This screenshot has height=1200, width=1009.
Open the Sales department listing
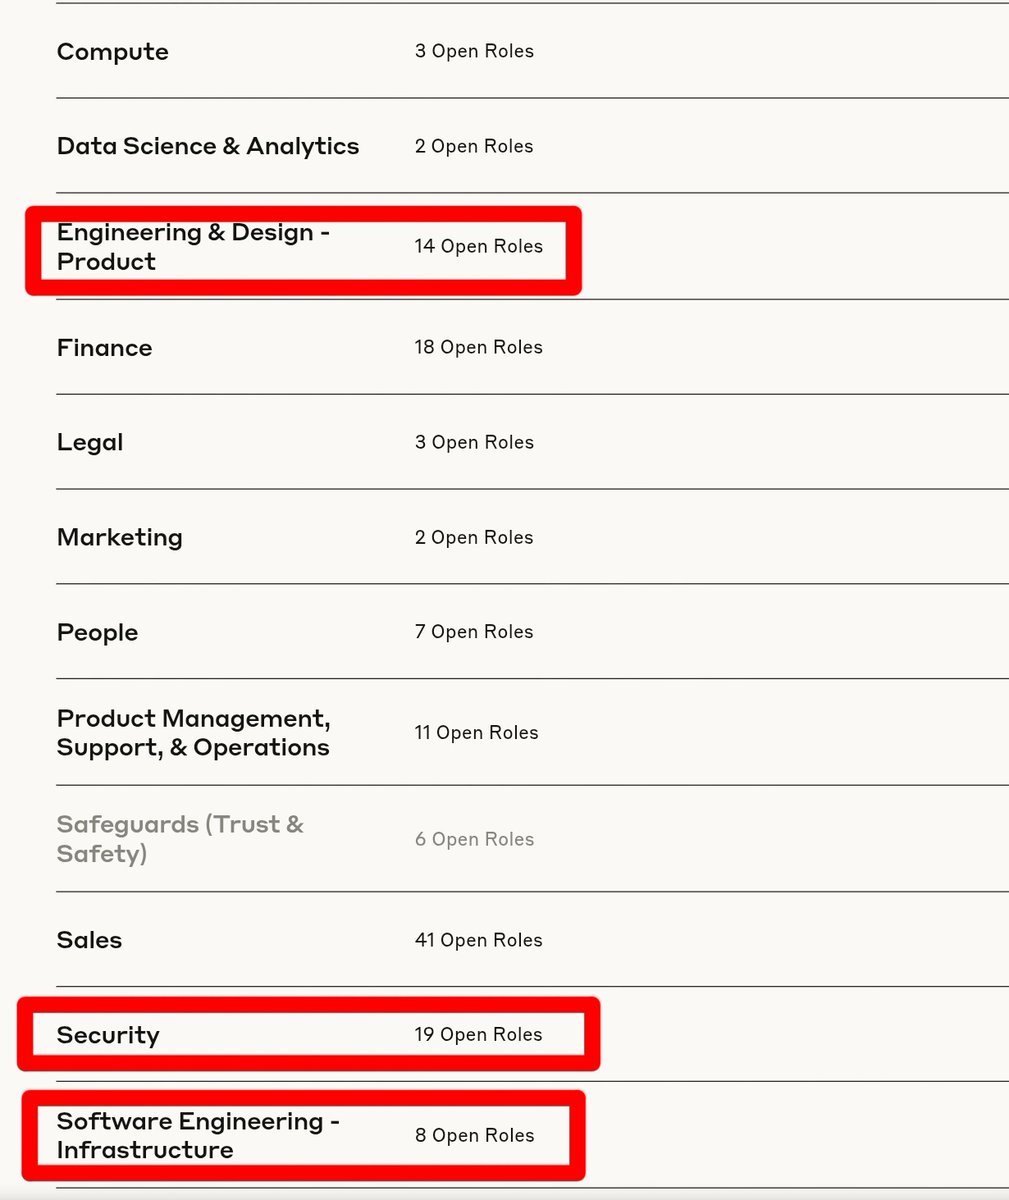click(x=89, y=940)
